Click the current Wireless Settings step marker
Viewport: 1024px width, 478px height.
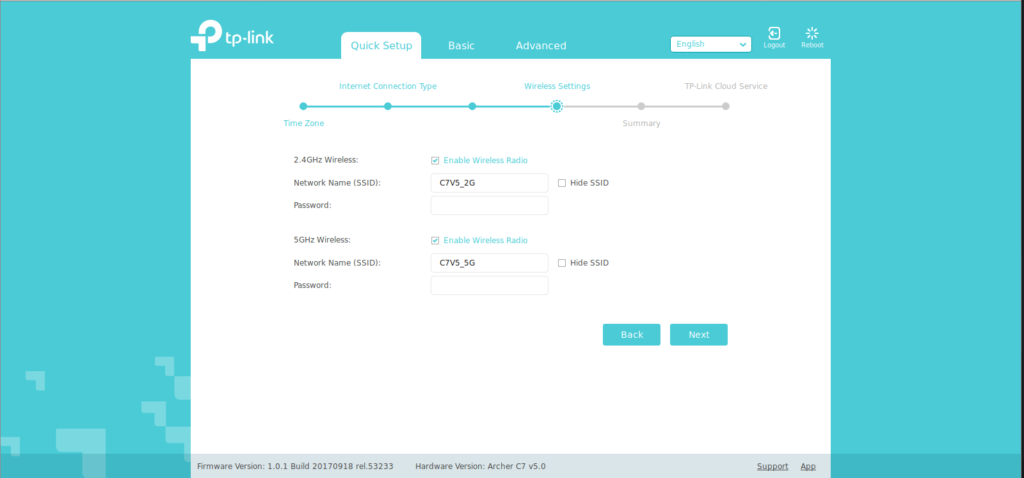(557, 106)
